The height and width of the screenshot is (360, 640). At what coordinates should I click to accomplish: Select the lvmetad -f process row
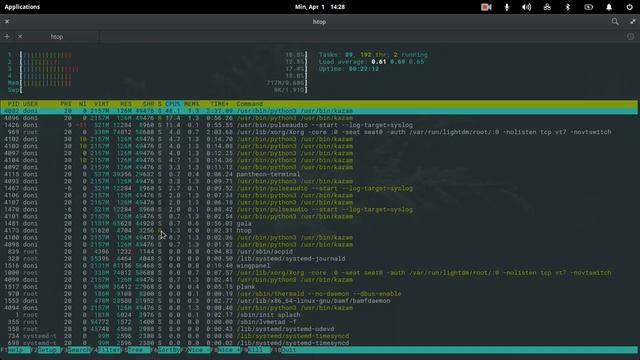point(319,322)
